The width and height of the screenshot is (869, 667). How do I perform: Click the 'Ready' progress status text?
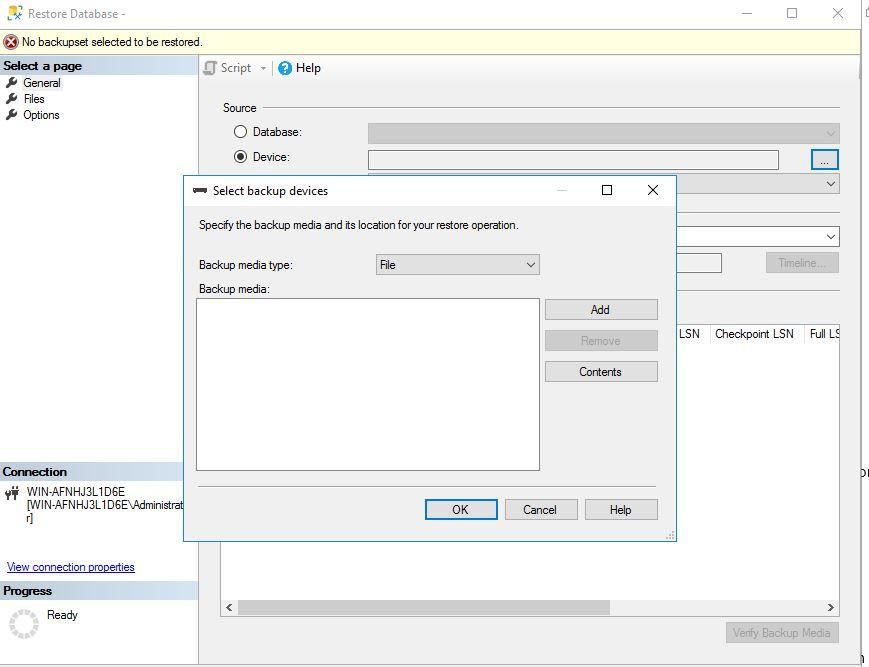point(62,615)
